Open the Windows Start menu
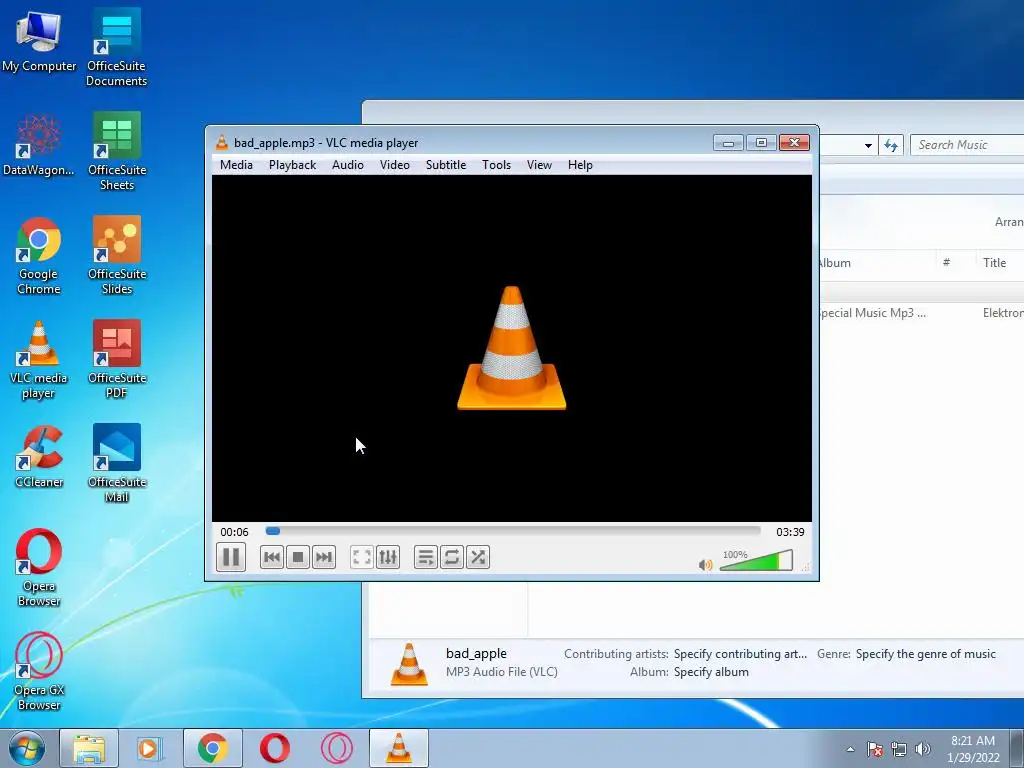 27,748
